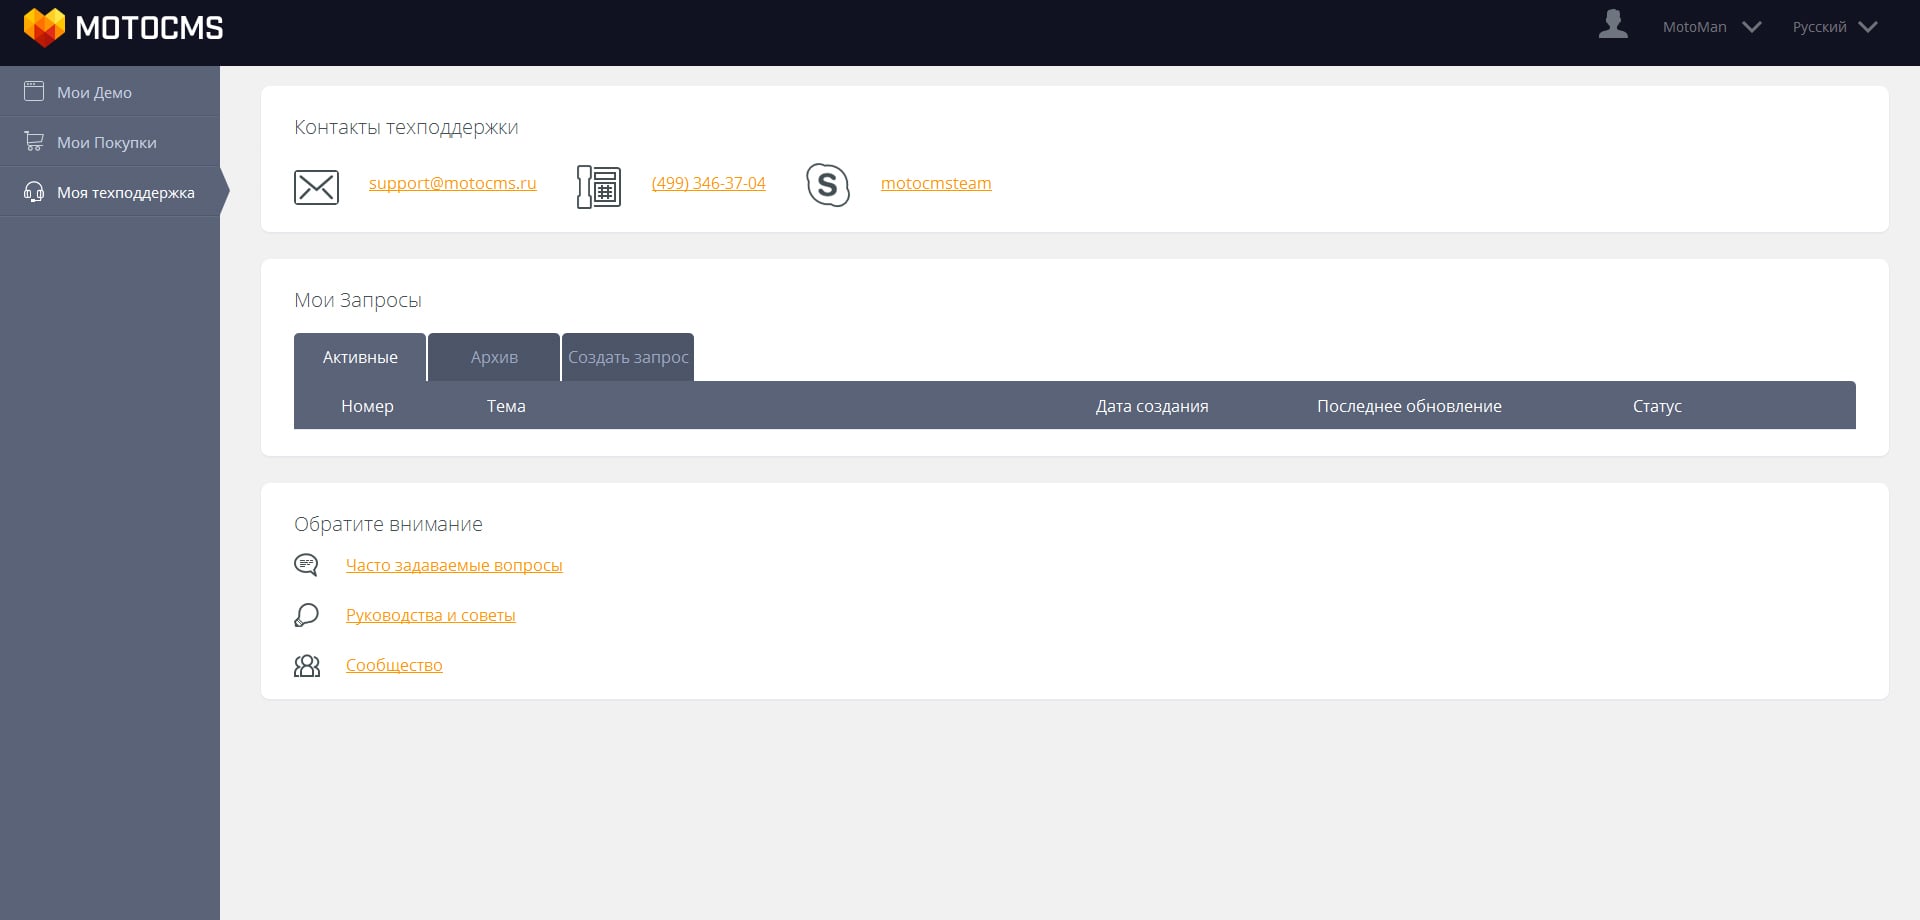Click the community people icon

[x=306, y=665]
